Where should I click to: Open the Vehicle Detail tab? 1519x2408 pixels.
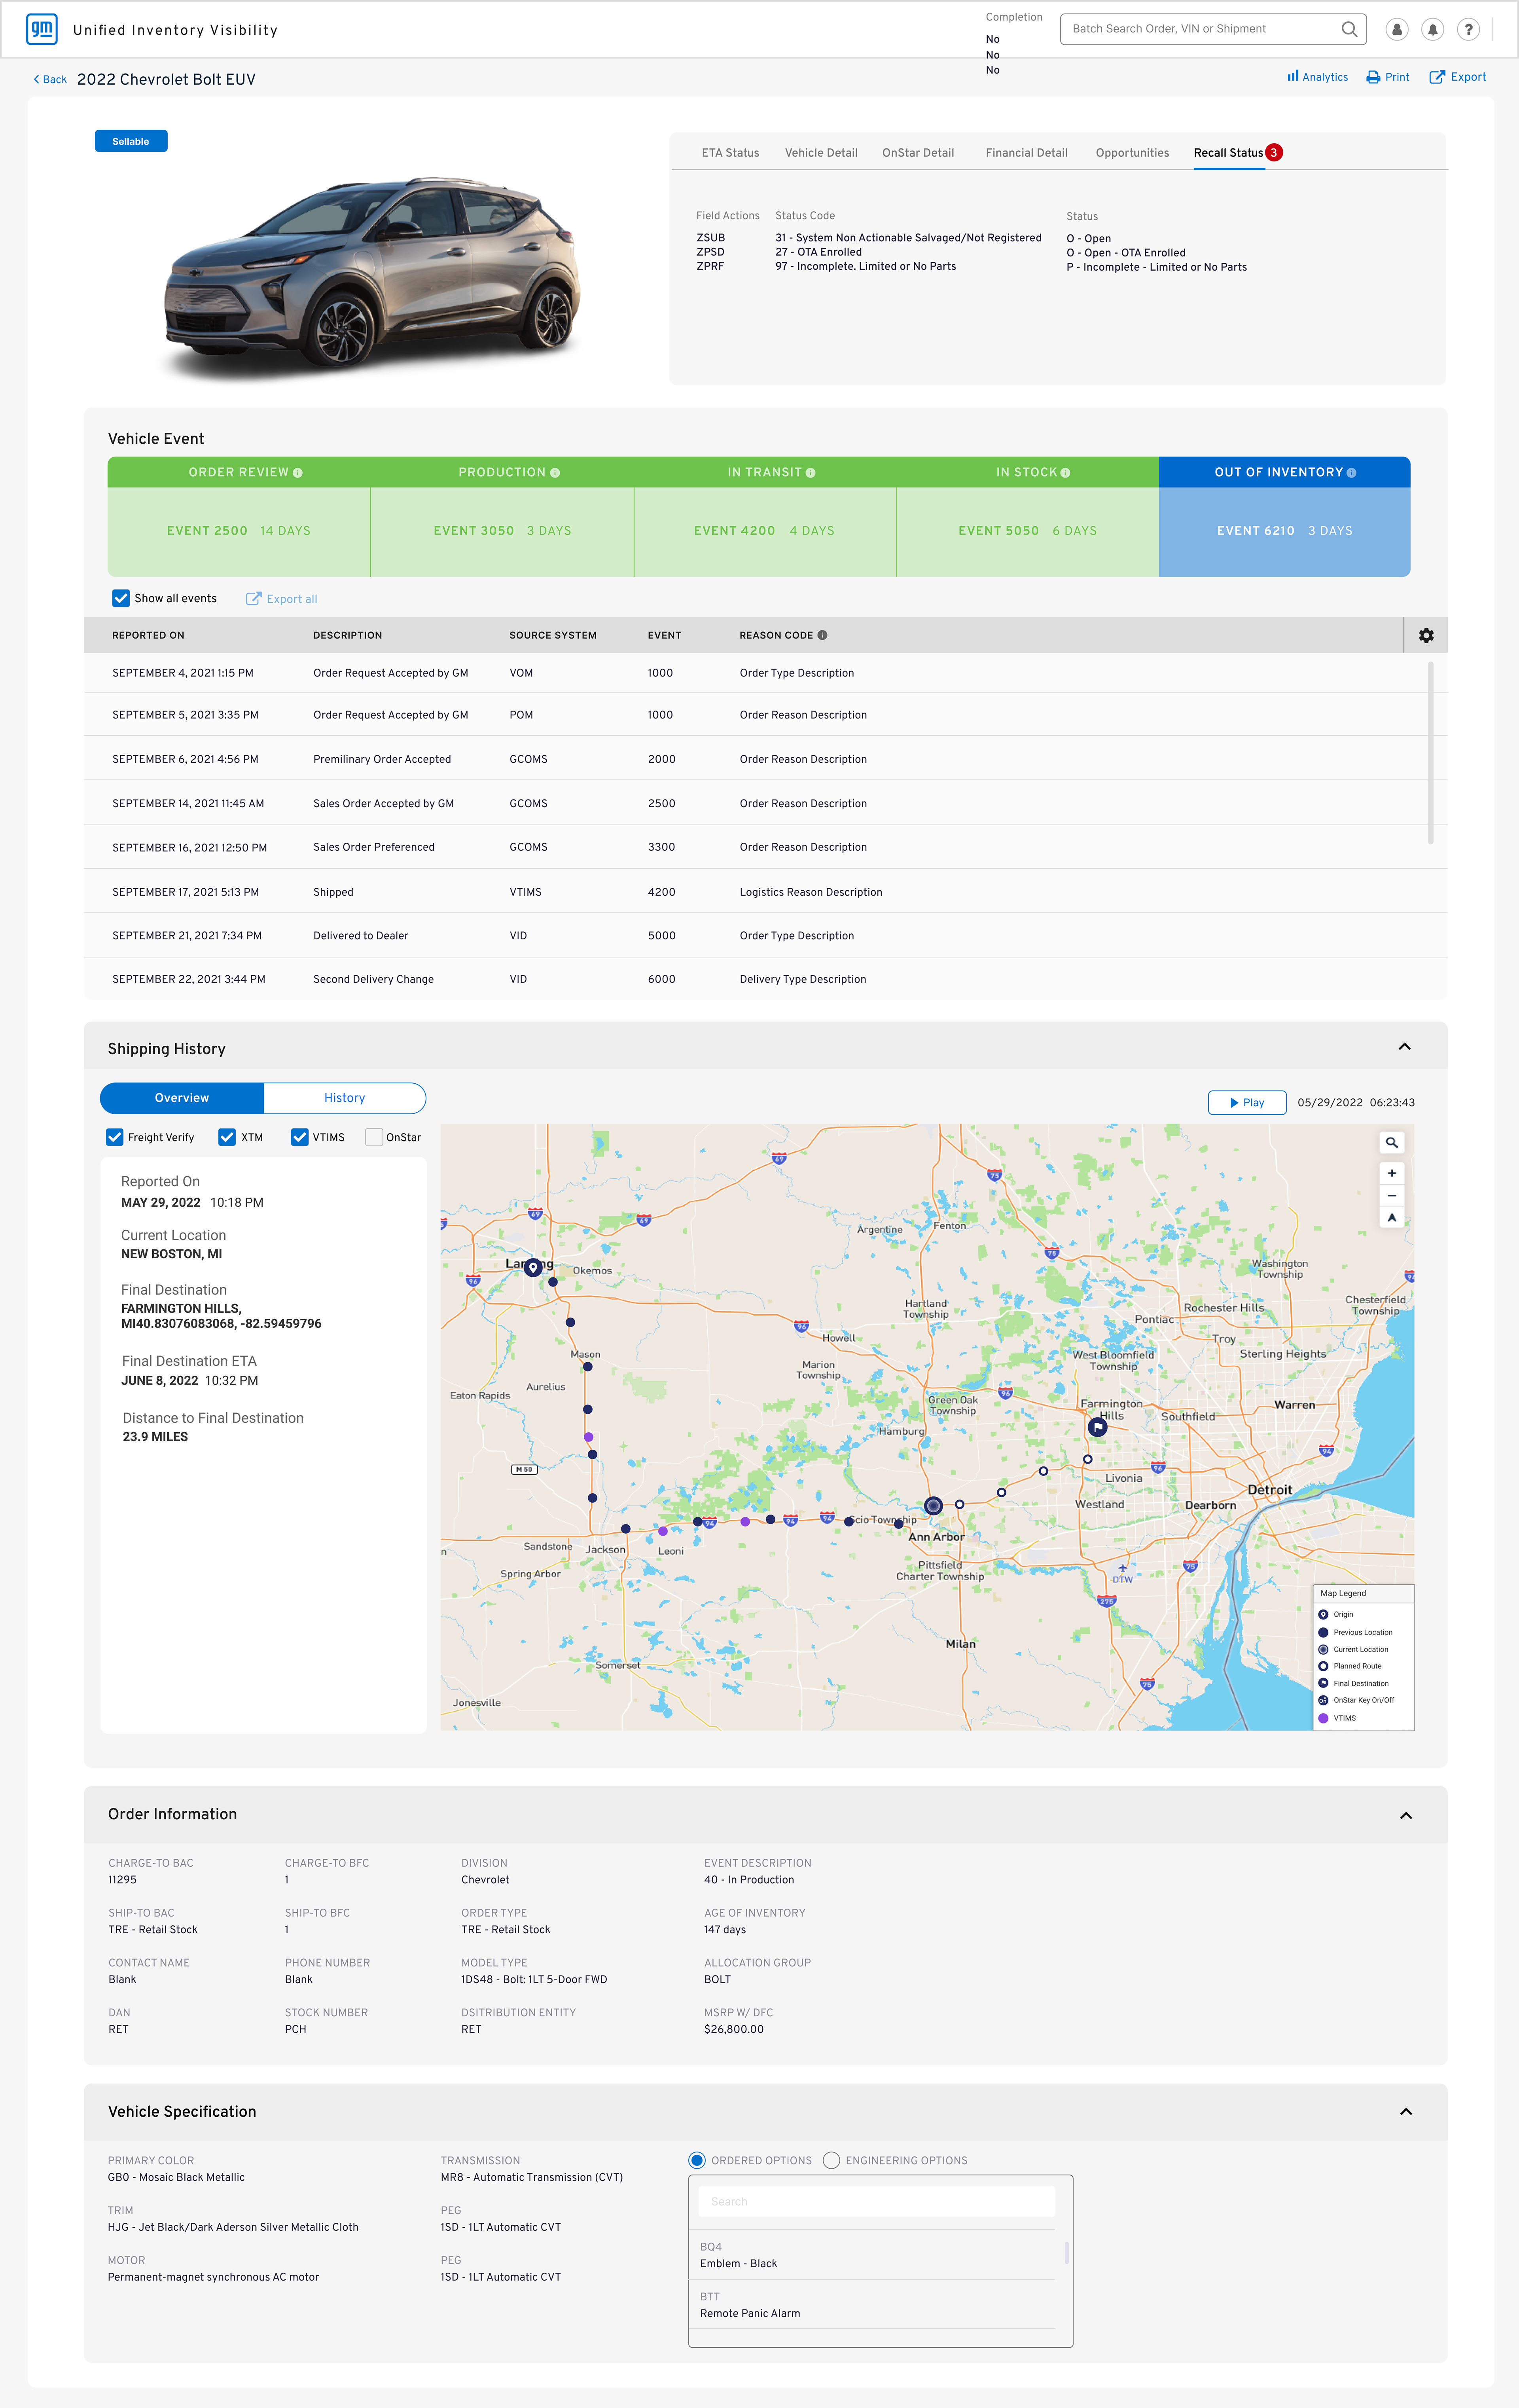[x=821, y=153]
